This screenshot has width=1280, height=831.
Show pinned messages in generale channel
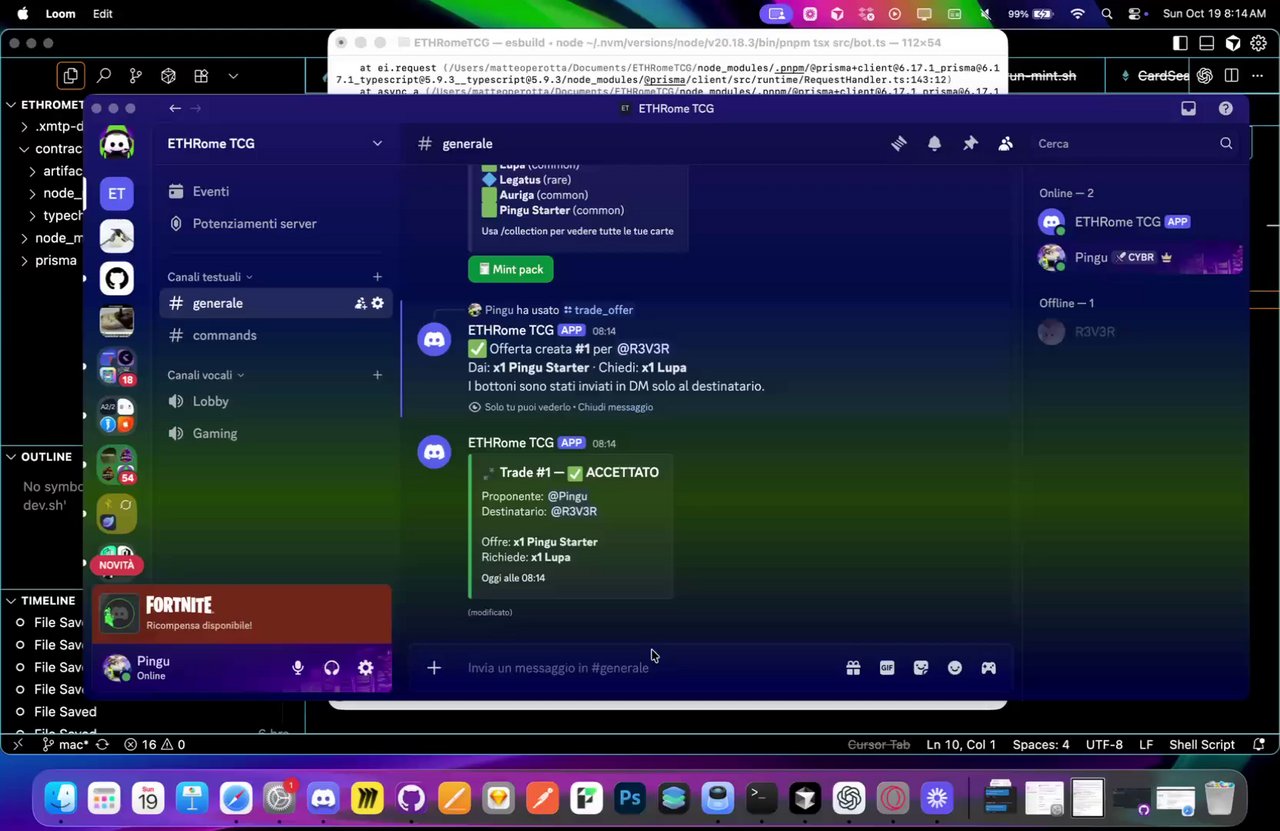point(970,144)
